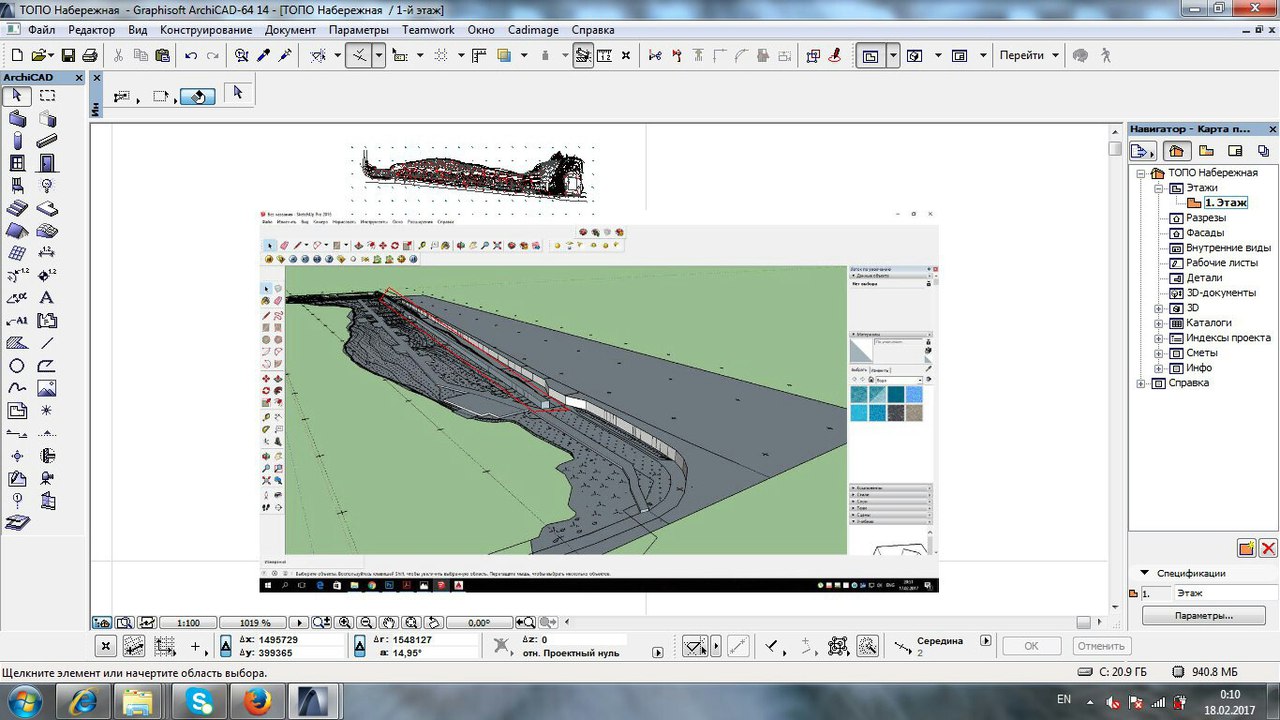The height and width of the screenshot is (720, 1280).
Task: Toggle the quick selection eraser-style button
Action: (x=198, y=97)
